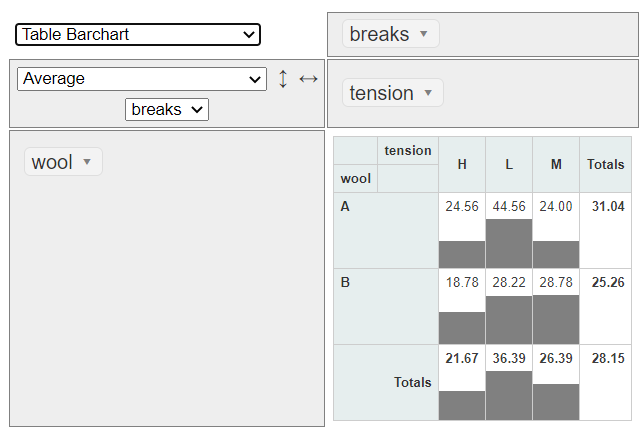Viewport: 644px width, 433px height.
Task: Open filter triangle on wool attribute
Action: click(87, 162)
